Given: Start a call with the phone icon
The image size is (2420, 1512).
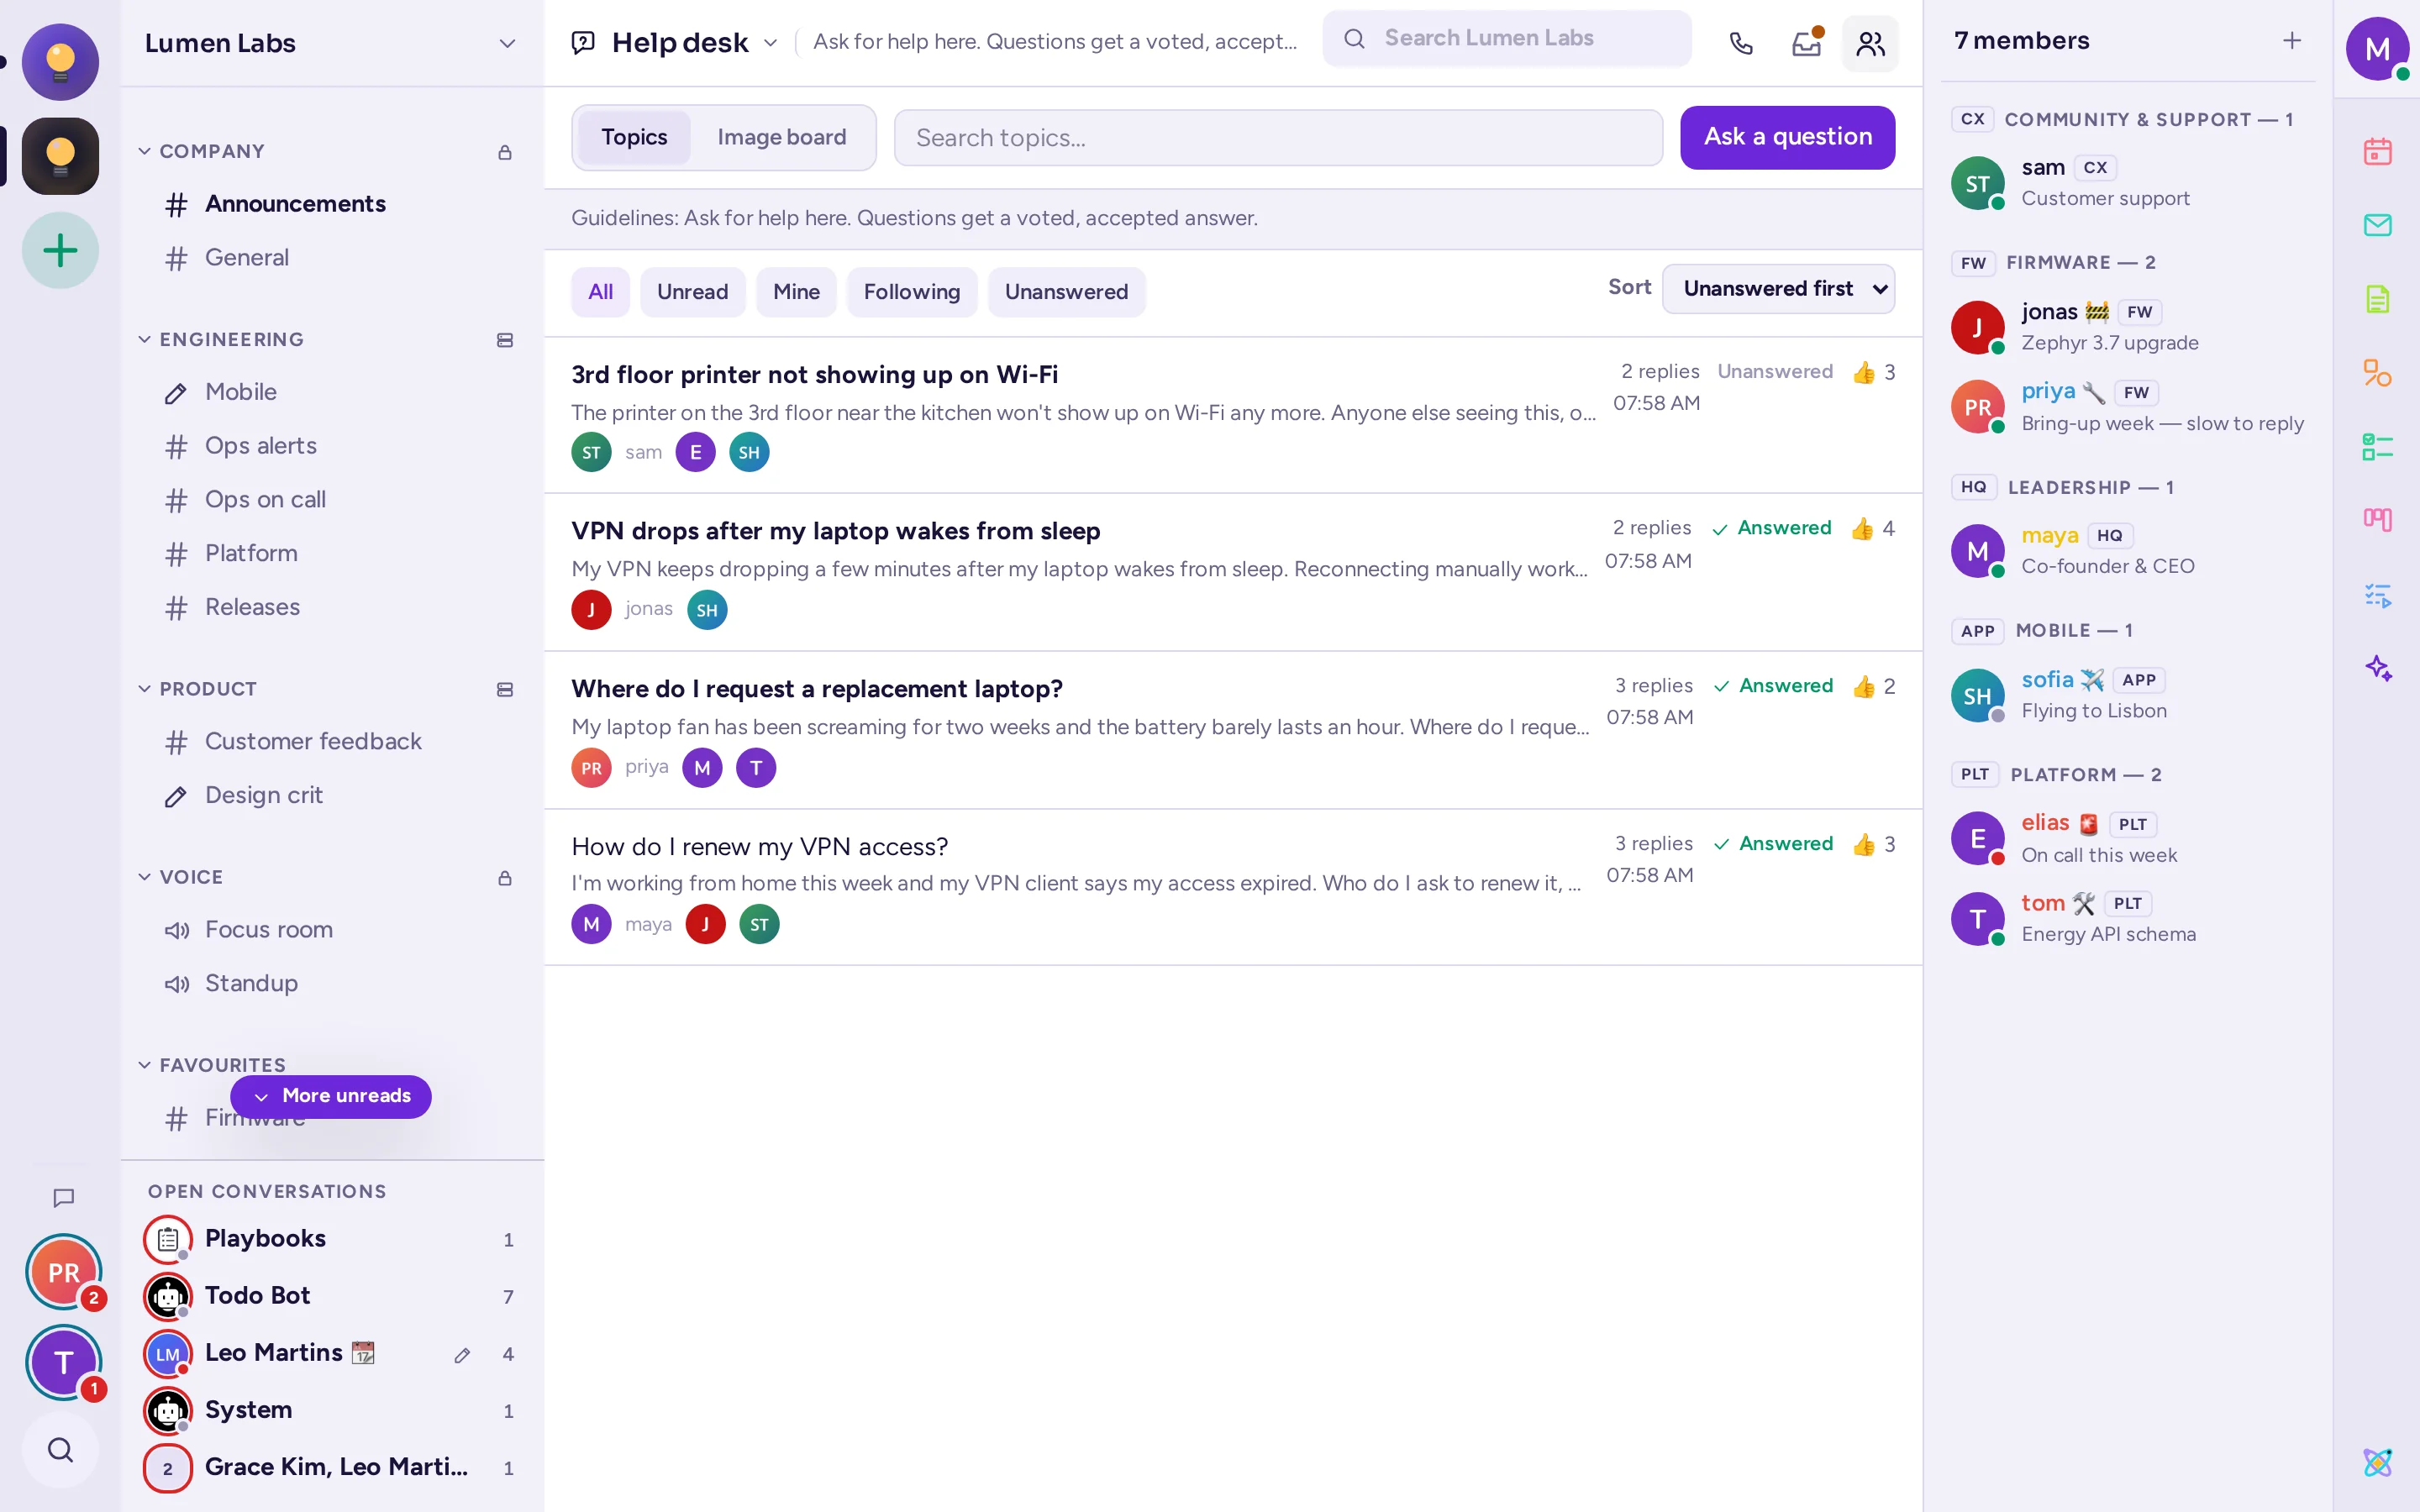Looking at the screenshot, I should tap(1741, 43).
